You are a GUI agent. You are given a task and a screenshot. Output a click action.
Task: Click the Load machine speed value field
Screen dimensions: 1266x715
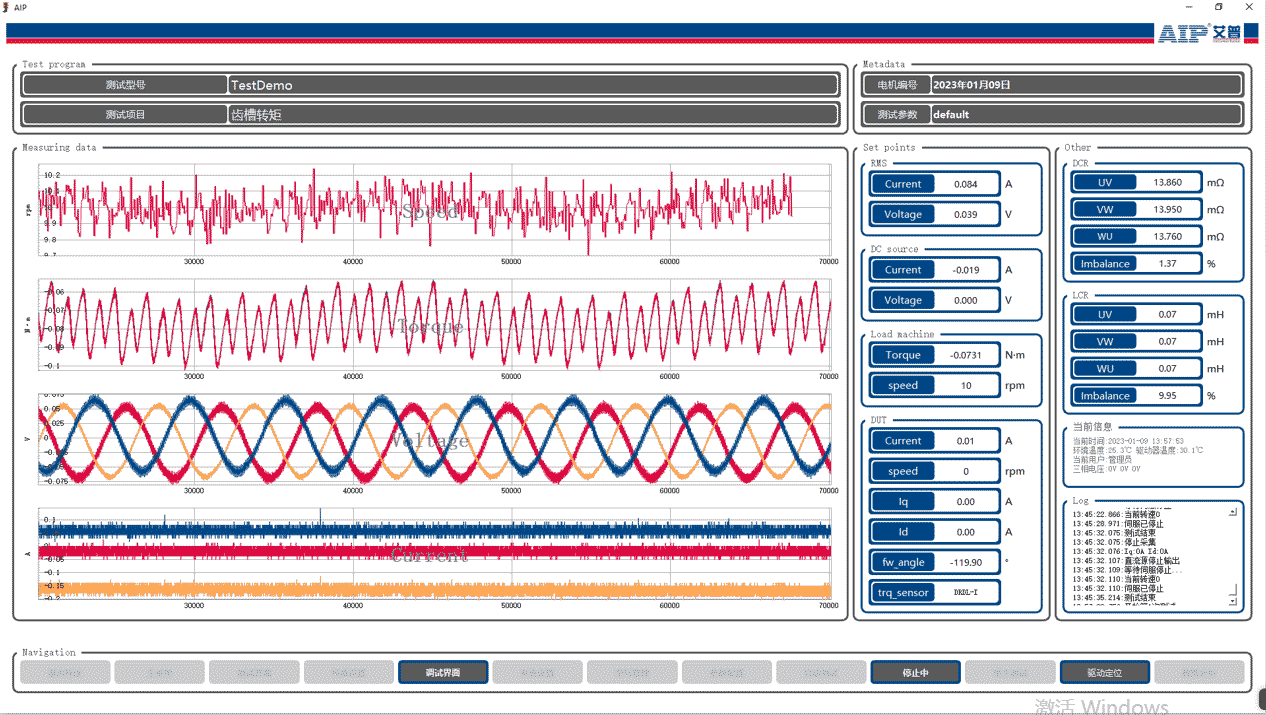click(965, 386)
